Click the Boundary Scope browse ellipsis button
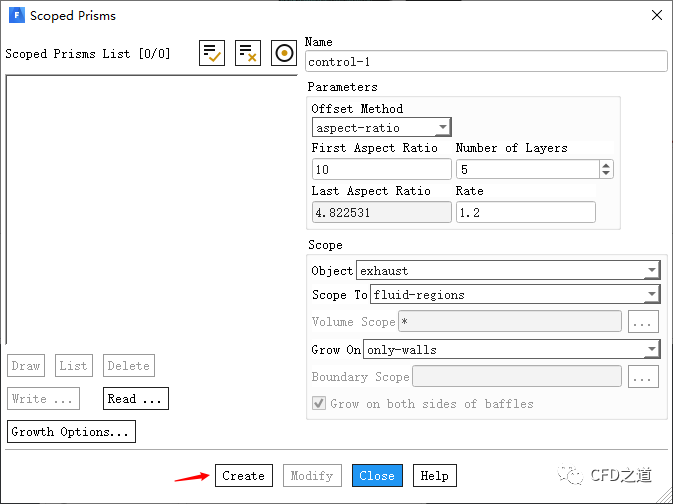 coord(643,376)
